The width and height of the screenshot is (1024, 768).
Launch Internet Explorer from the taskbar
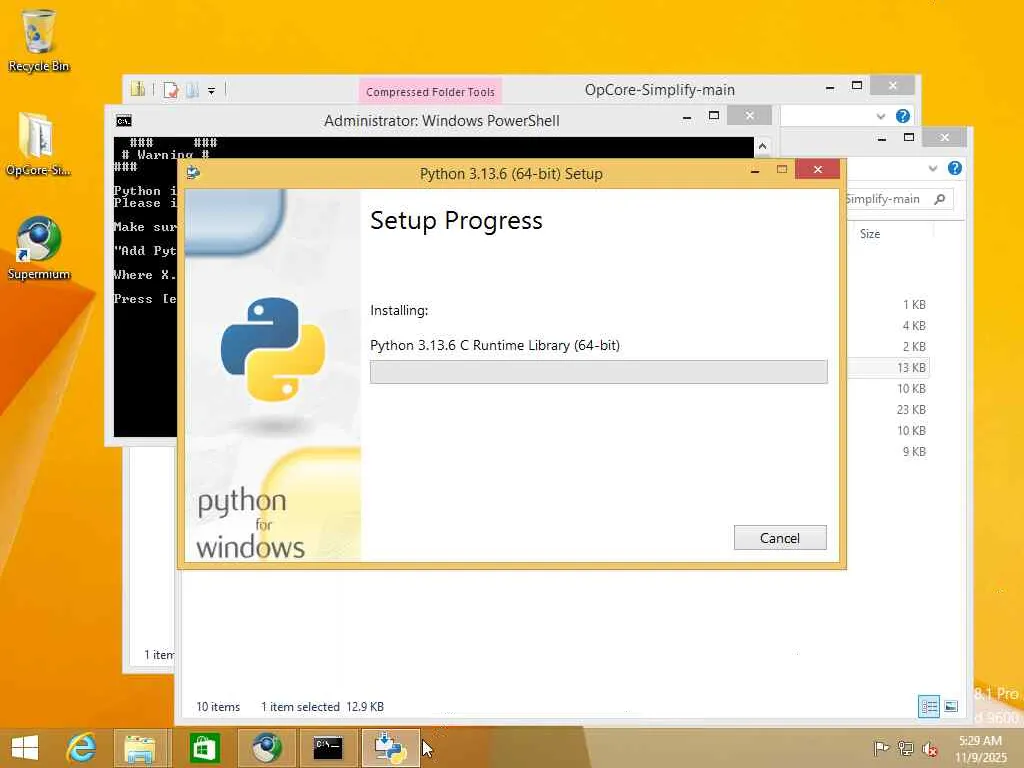tap(82, 748)
